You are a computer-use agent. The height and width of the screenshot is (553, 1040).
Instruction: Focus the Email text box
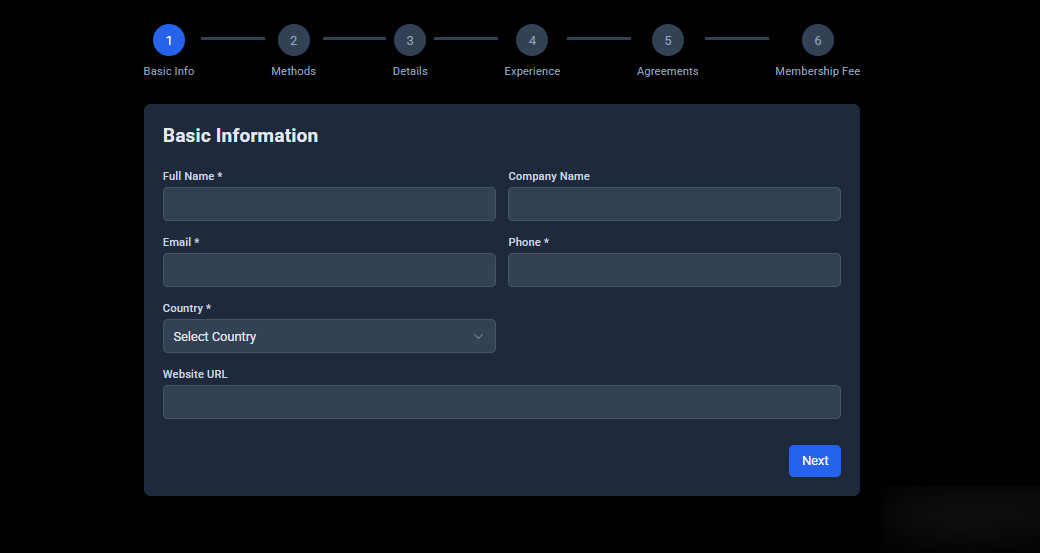pyautogui.click(x=329, y=270)
